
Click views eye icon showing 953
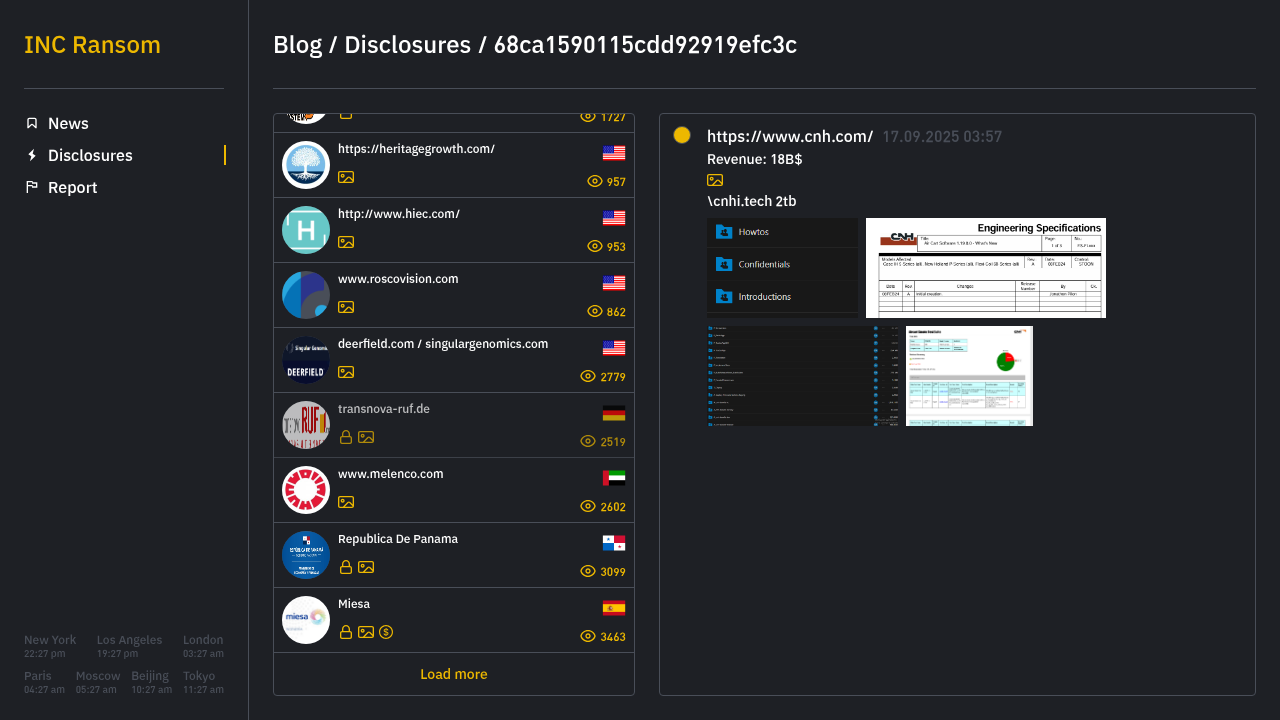595,246
